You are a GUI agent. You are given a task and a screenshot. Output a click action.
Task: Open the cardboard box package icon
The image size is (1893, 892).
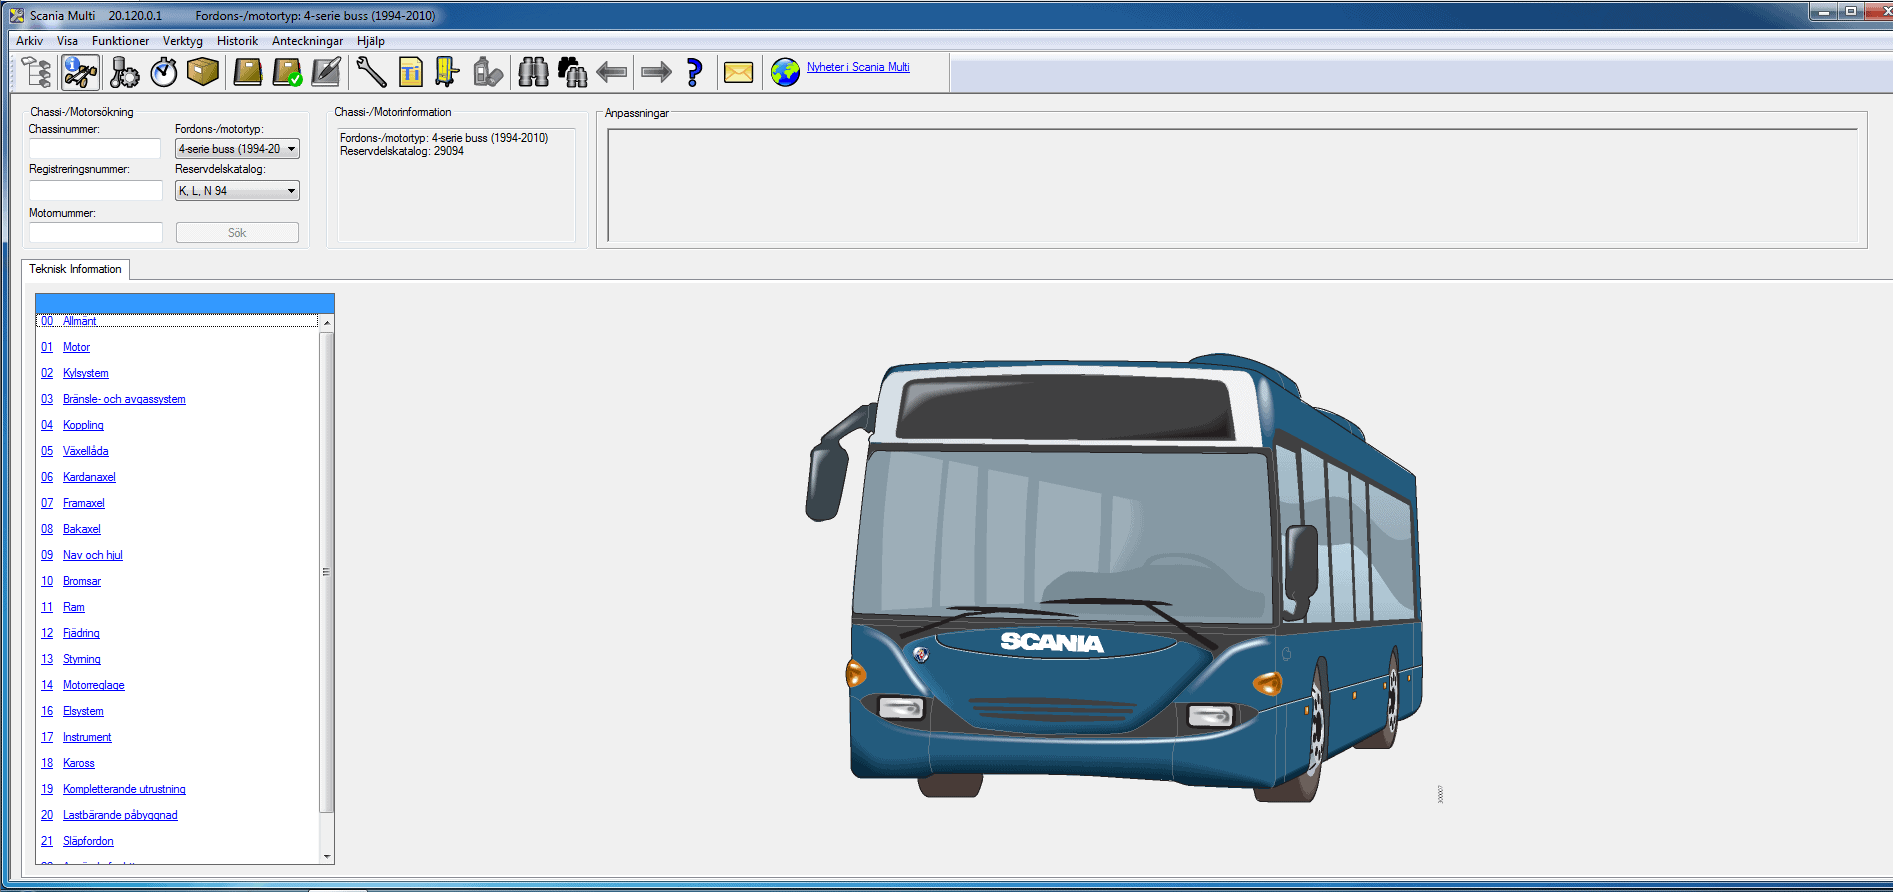point(203,72)
